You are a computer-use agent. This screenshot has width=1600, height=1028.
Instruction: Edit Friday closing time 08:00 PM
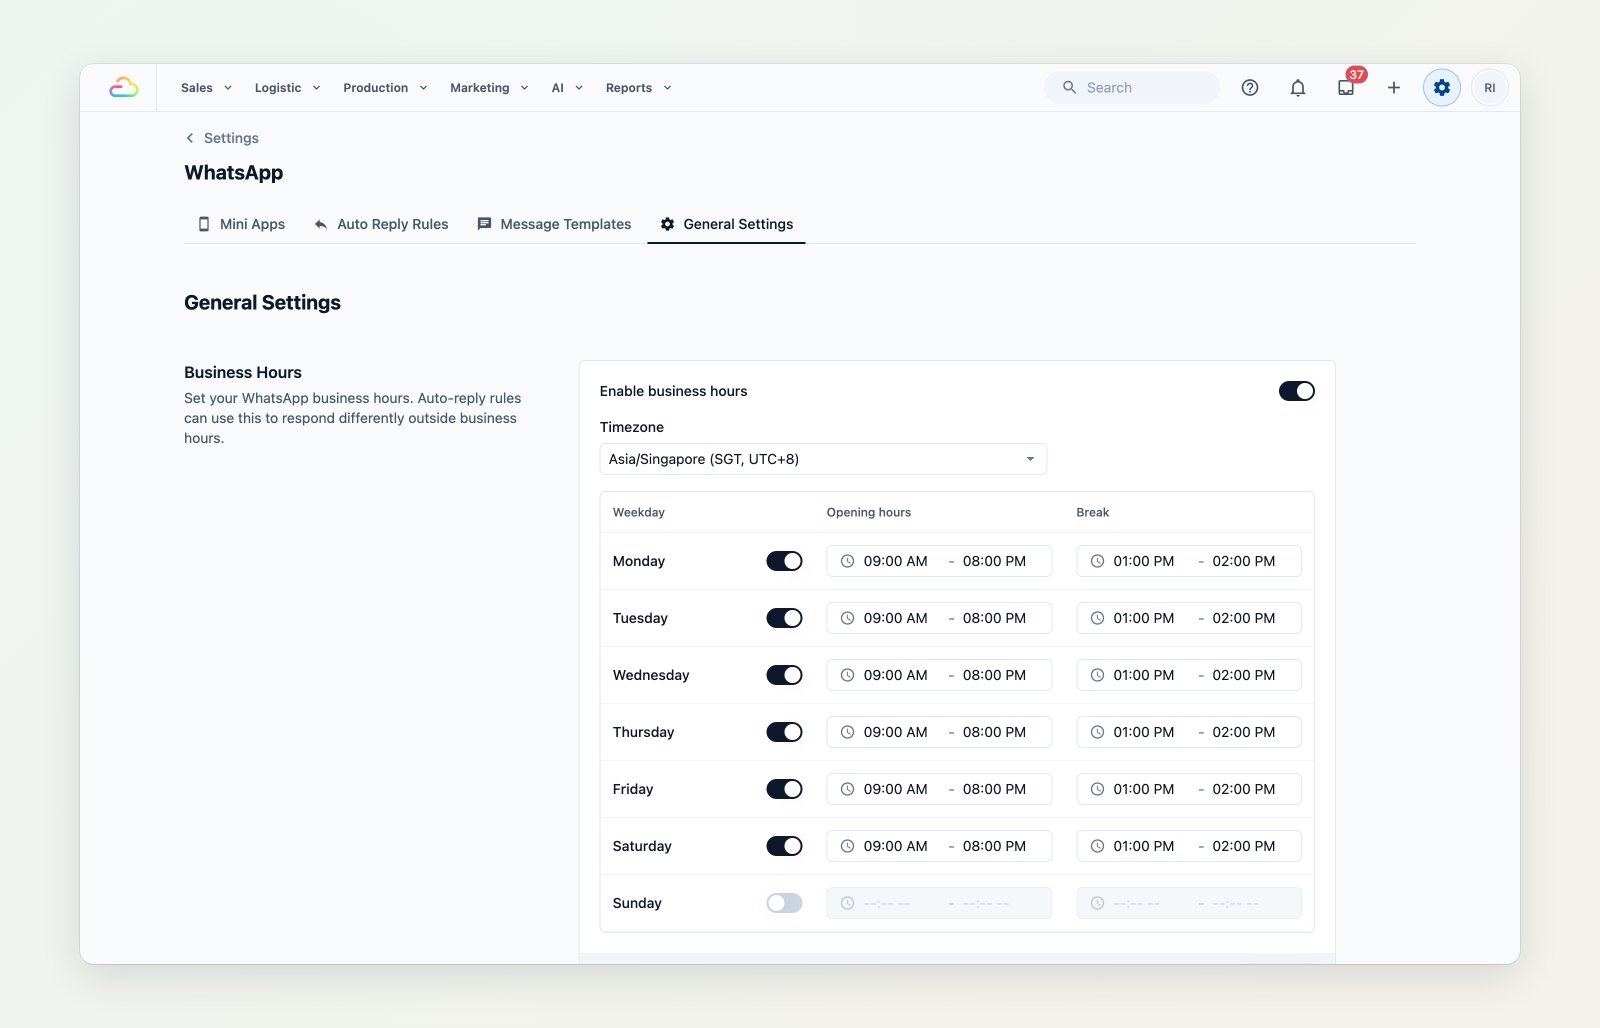tap(994, 789)
